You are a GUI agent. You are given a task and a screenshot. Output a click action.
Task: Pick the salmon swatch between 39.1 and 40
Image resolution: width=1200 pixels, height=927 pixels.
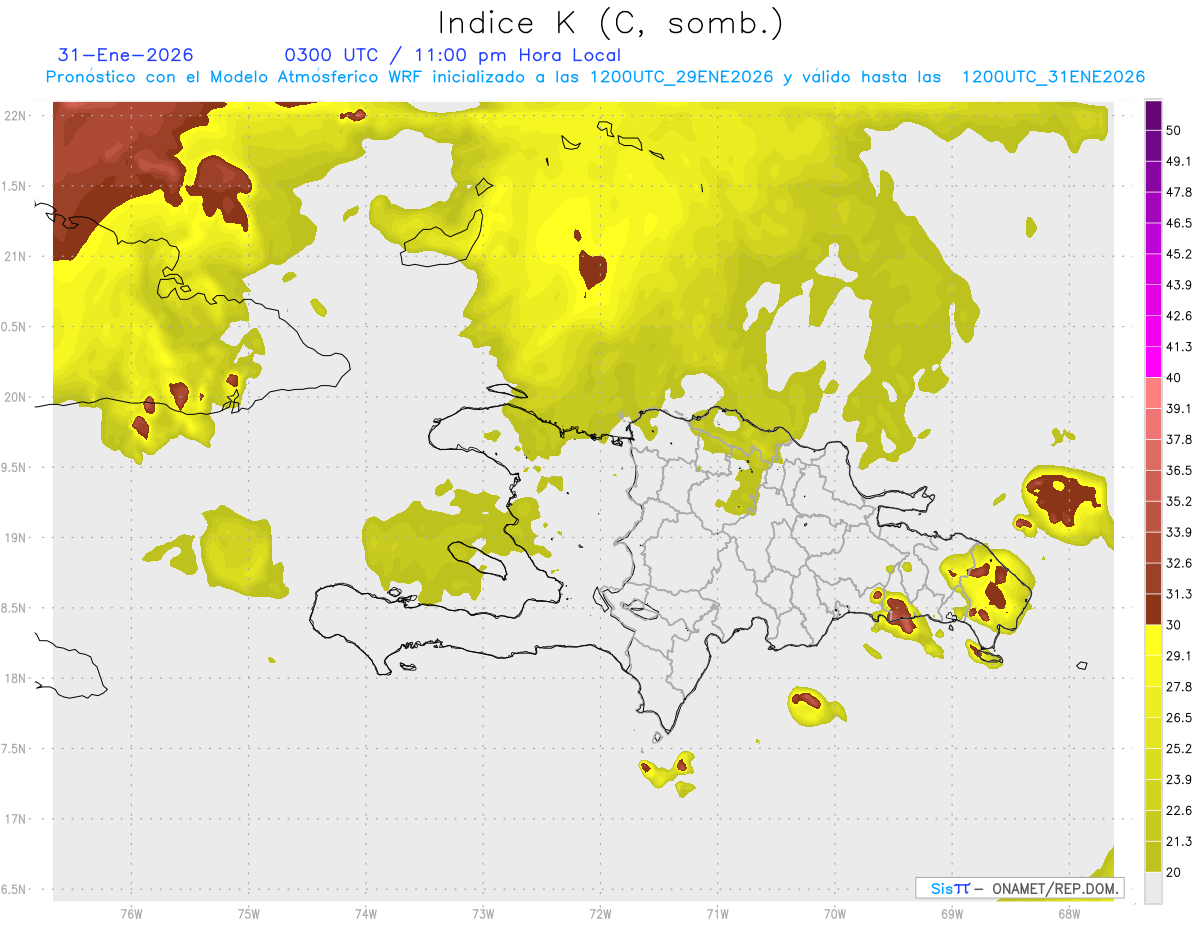(x=1153, y=393)
